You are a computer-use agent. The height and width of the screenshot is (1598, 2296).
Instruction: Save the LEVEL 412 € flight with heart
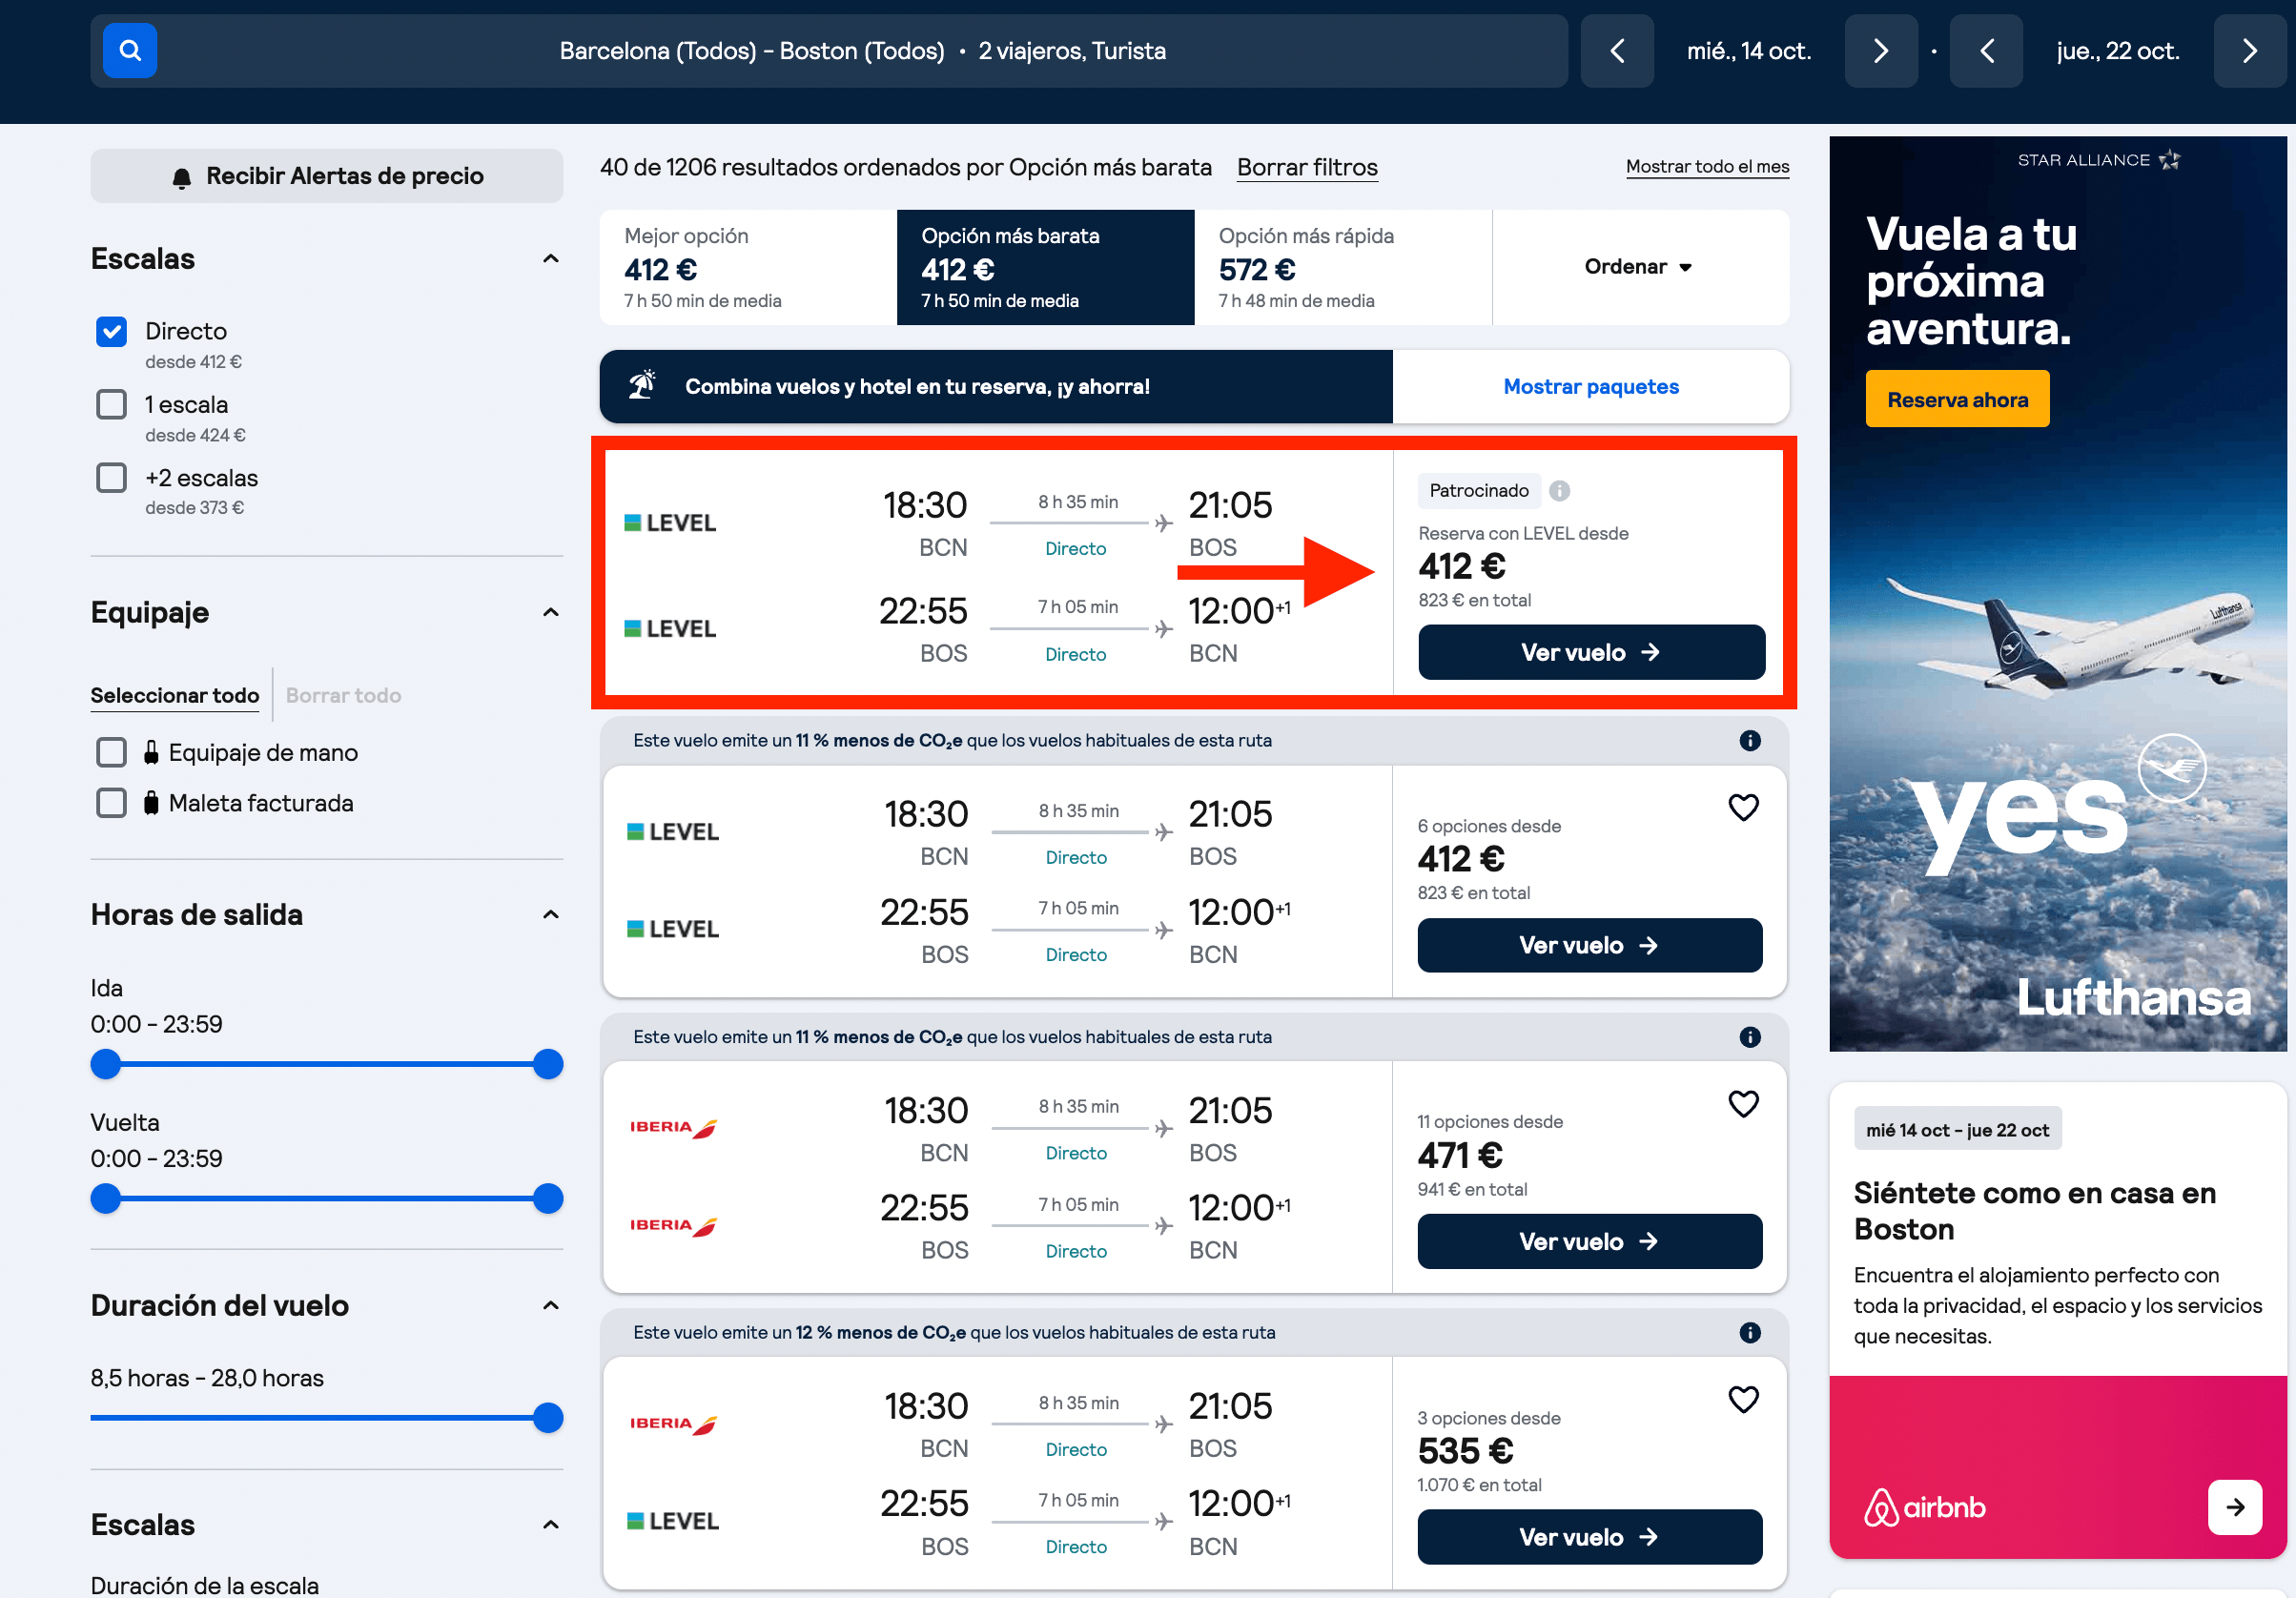(1743, 807)
